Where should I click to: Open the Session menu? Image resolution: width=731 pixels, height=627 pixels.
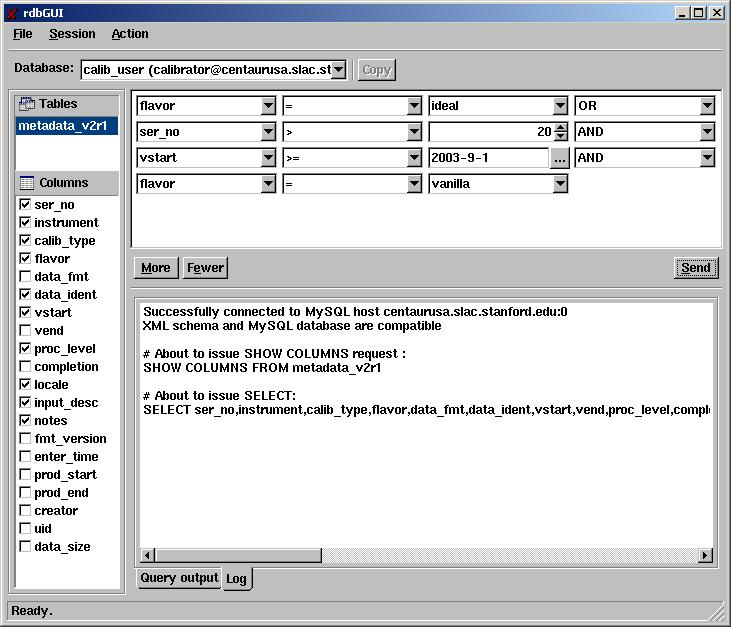(72, 34)
